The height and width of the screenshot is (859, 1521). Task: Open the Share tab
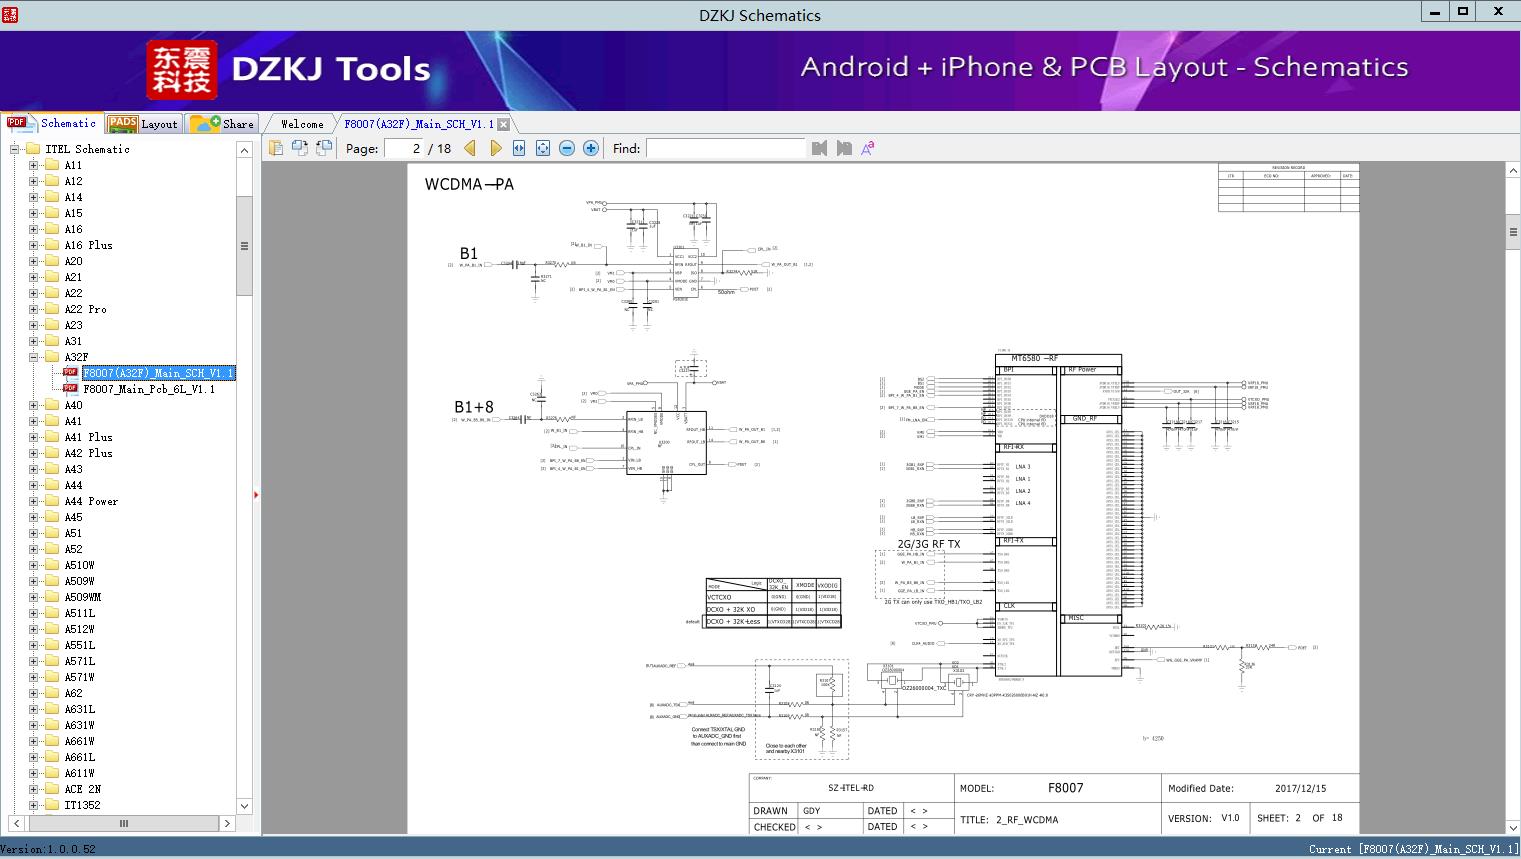(x=223, y=124)
